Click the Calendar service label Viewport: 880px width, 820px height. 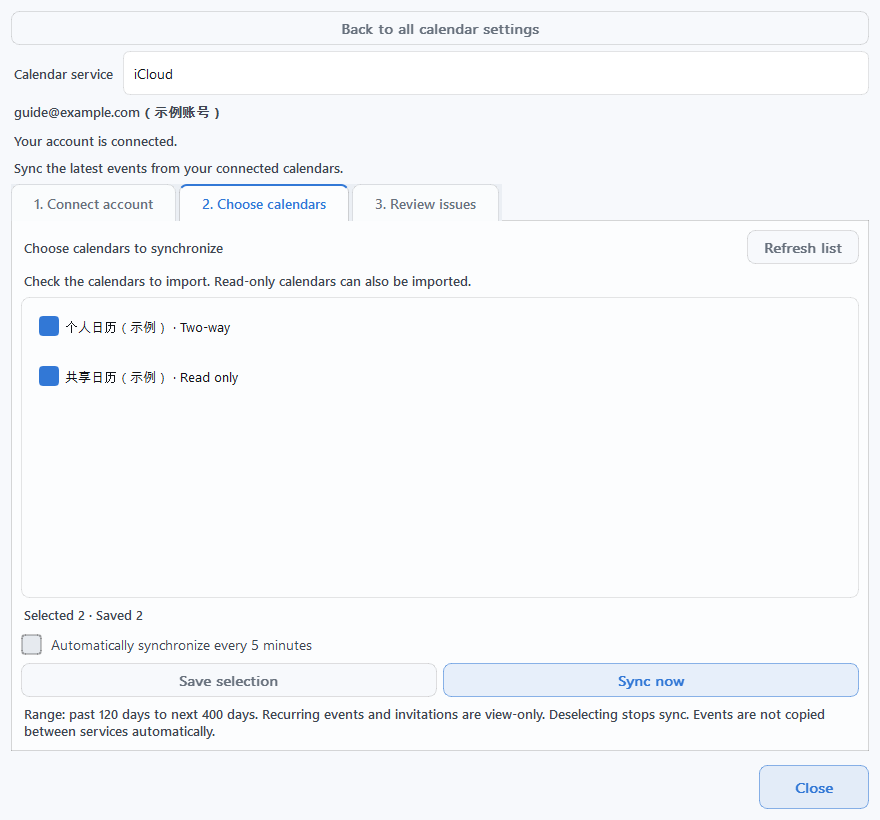[x=63, y=74]
